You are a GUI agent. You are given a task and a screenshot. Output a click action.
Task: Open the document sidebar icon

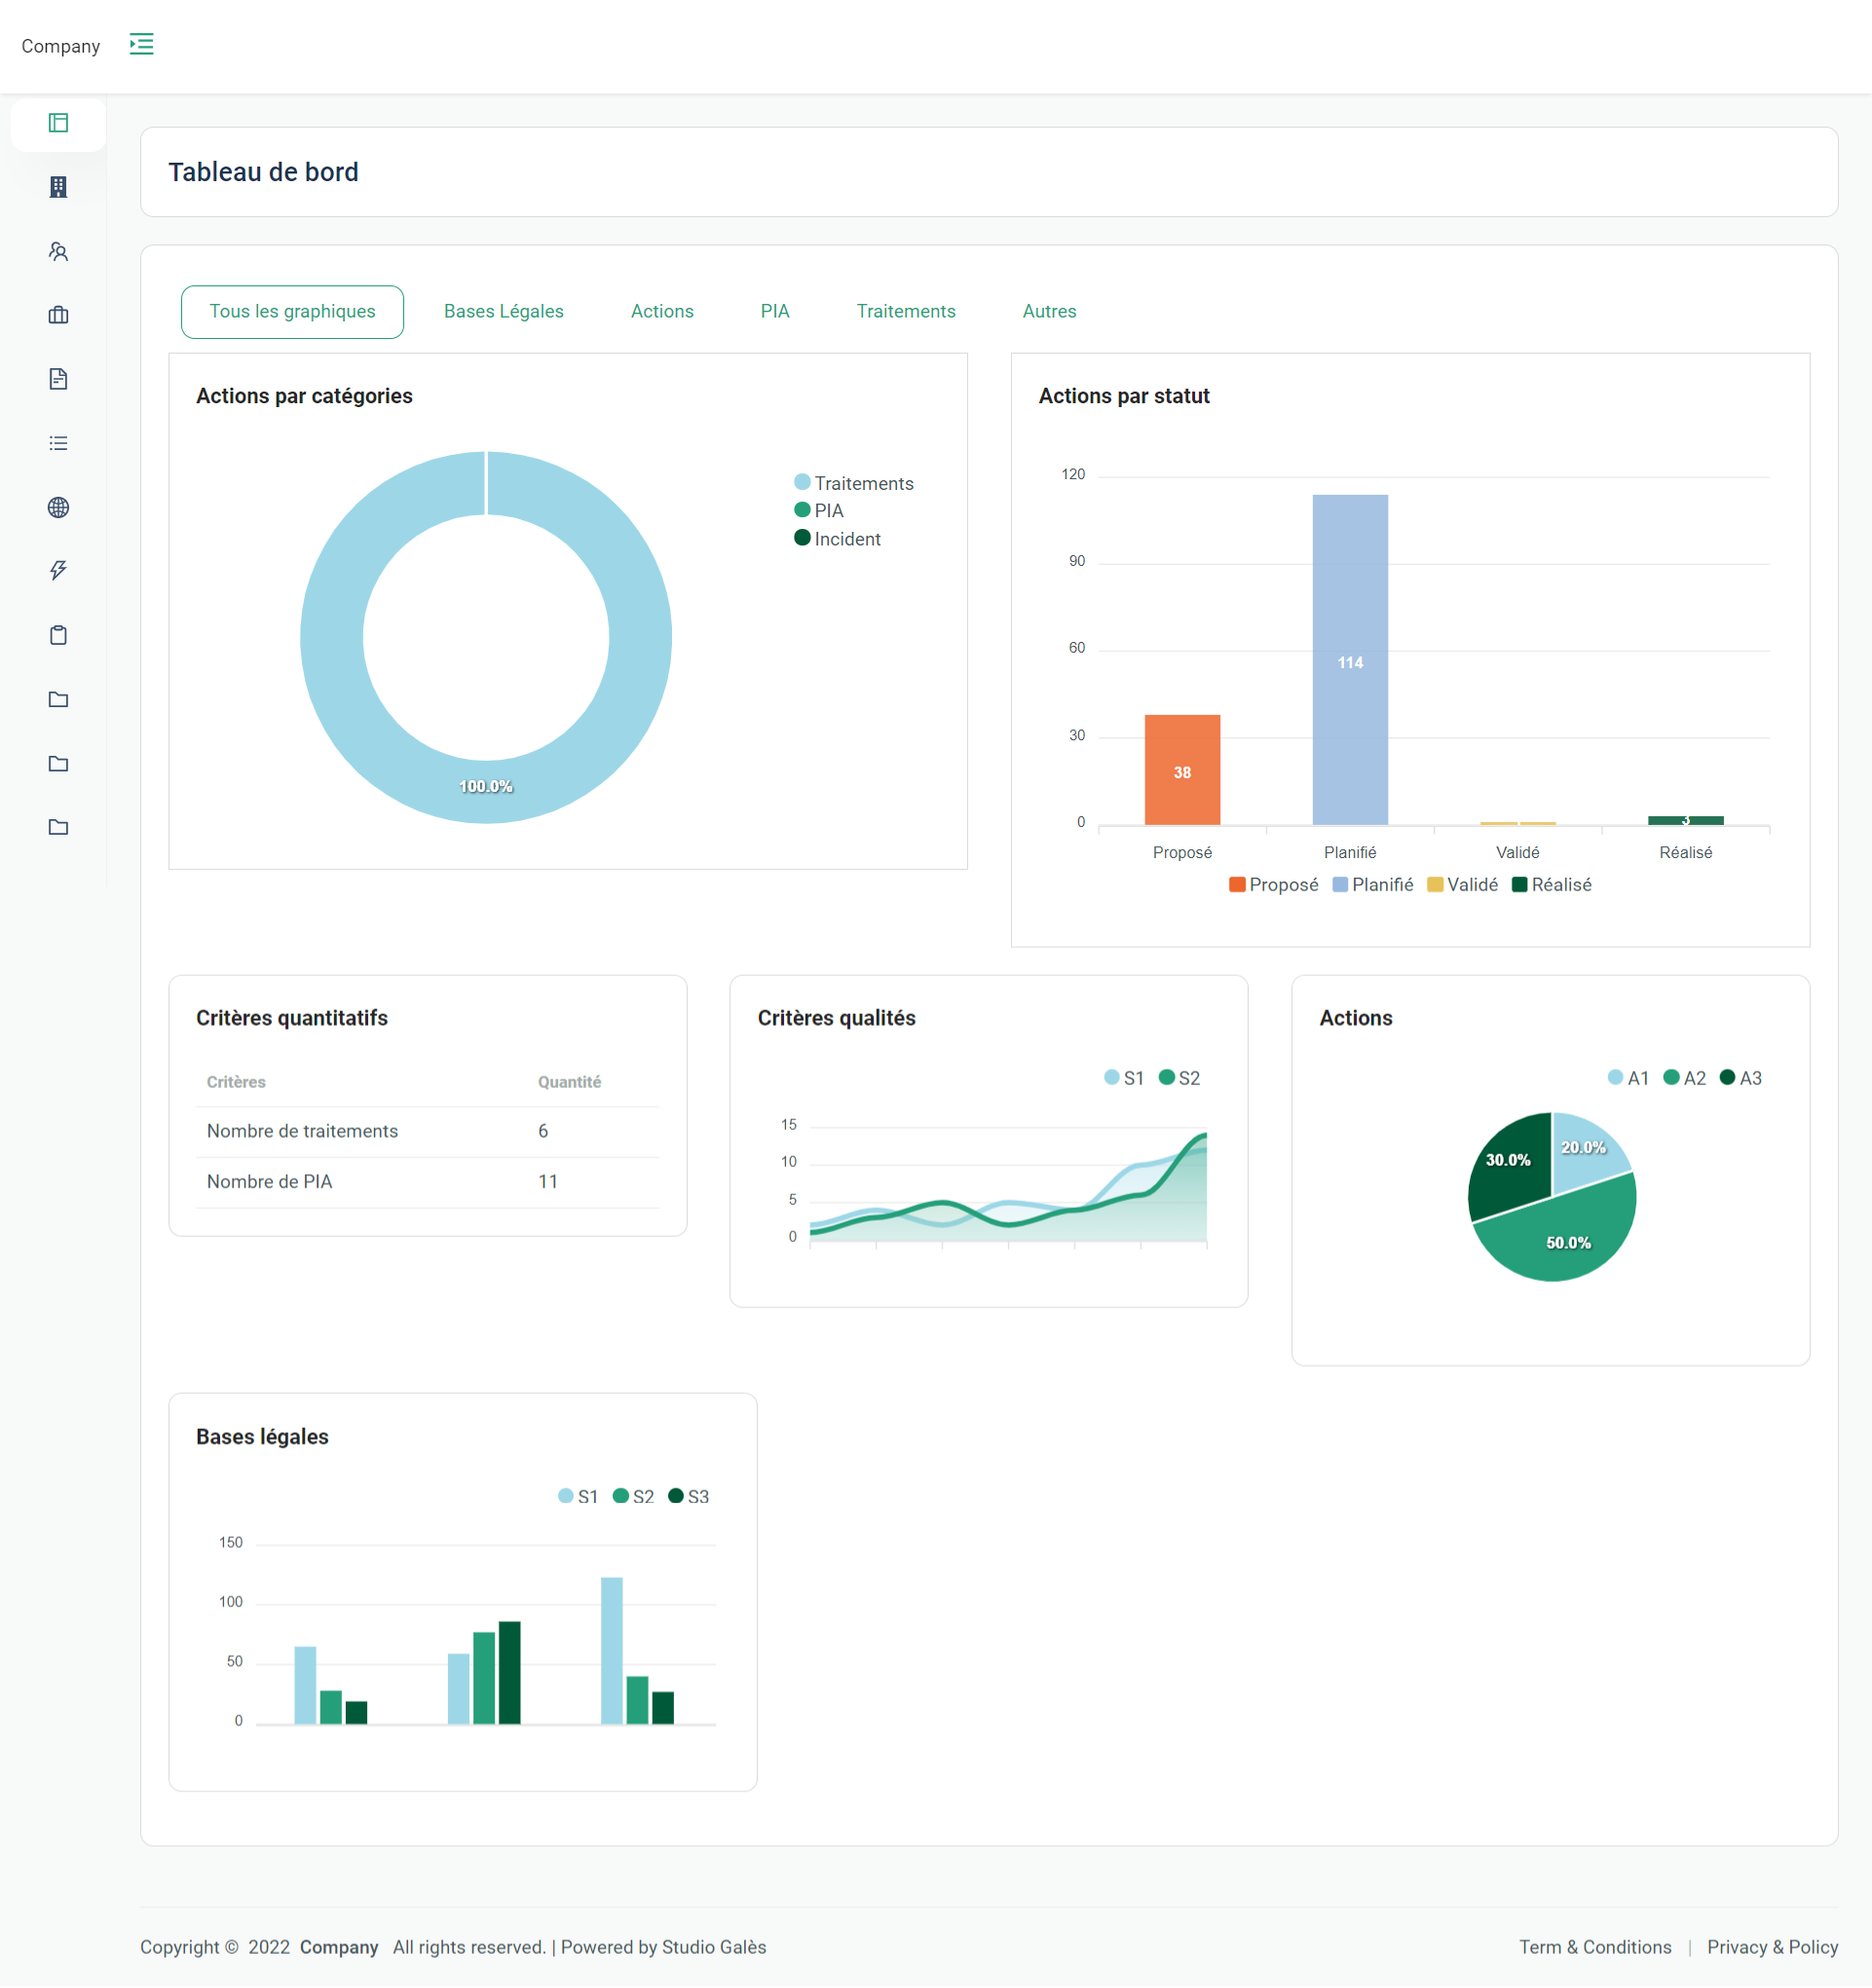click(x=58, y=379)
